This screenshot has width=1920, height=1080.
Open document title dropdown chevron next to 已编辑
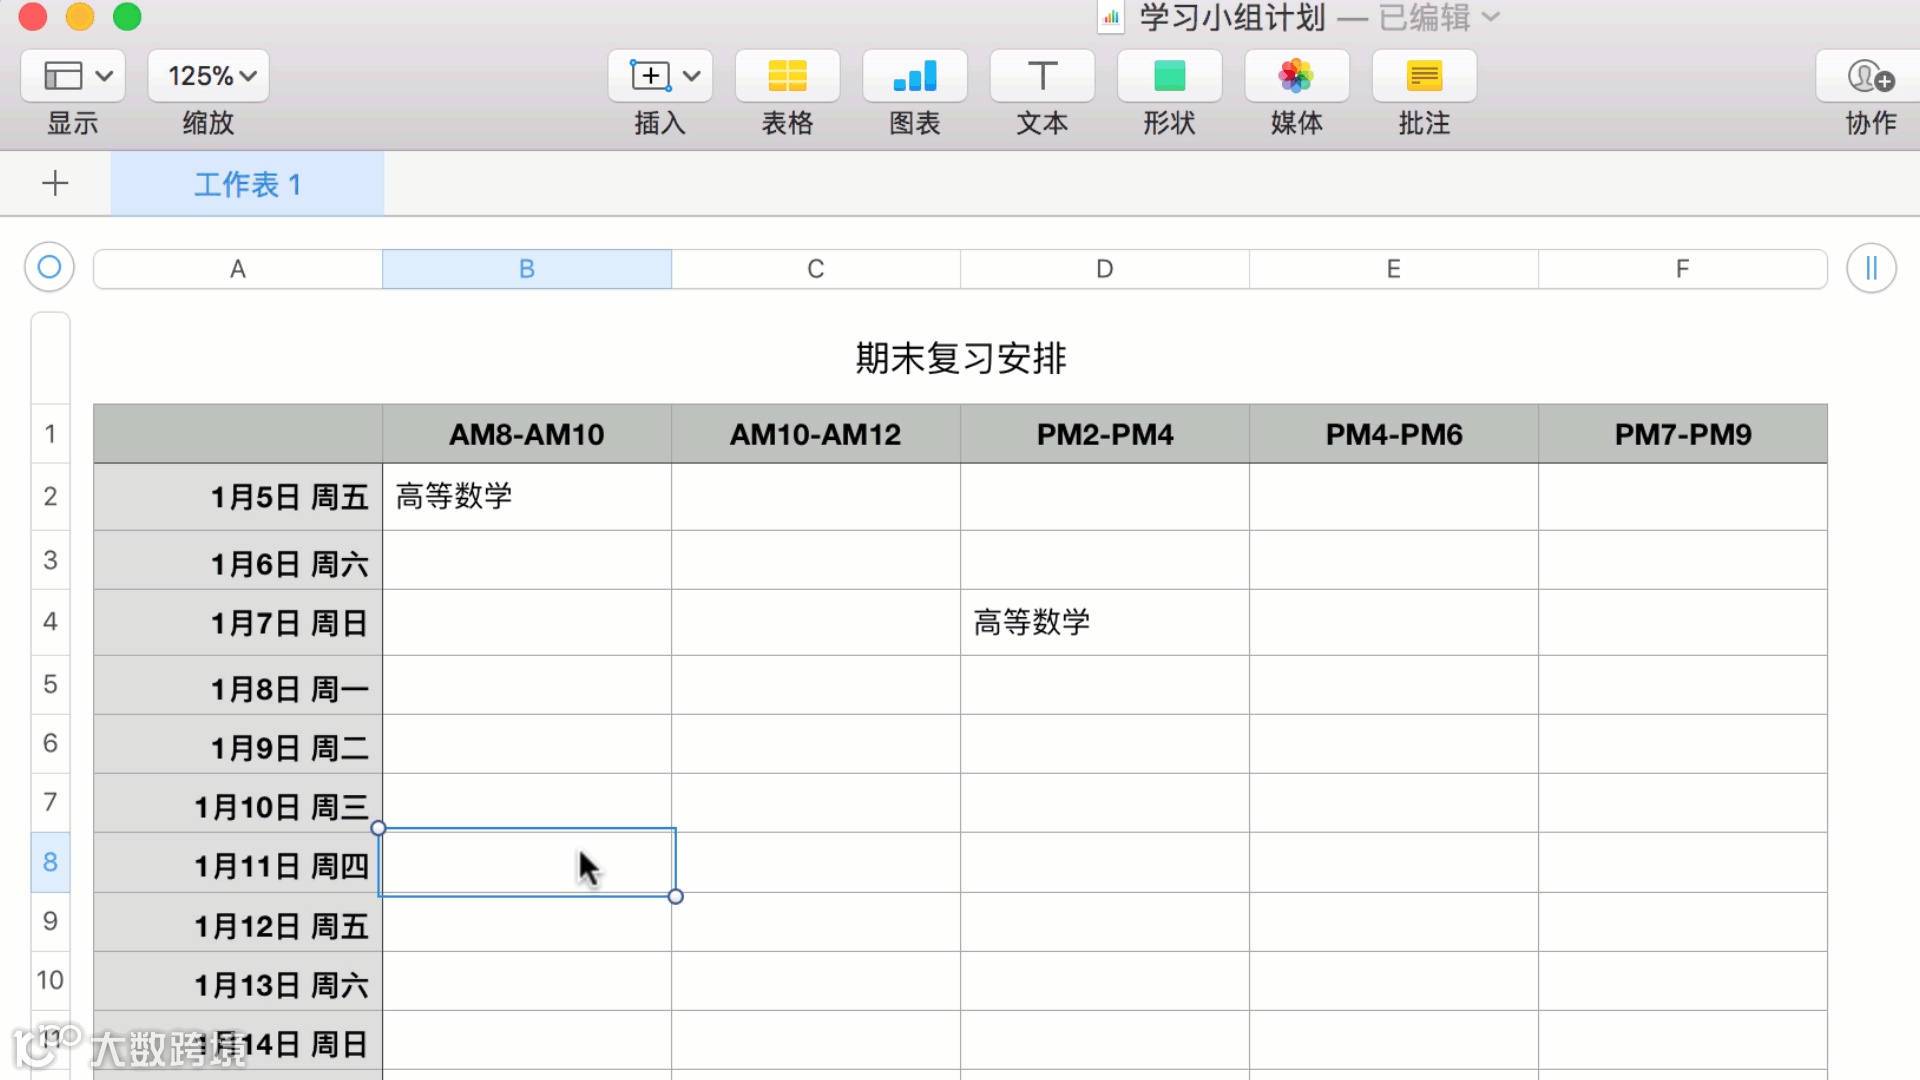click(x=1491, y=17)
